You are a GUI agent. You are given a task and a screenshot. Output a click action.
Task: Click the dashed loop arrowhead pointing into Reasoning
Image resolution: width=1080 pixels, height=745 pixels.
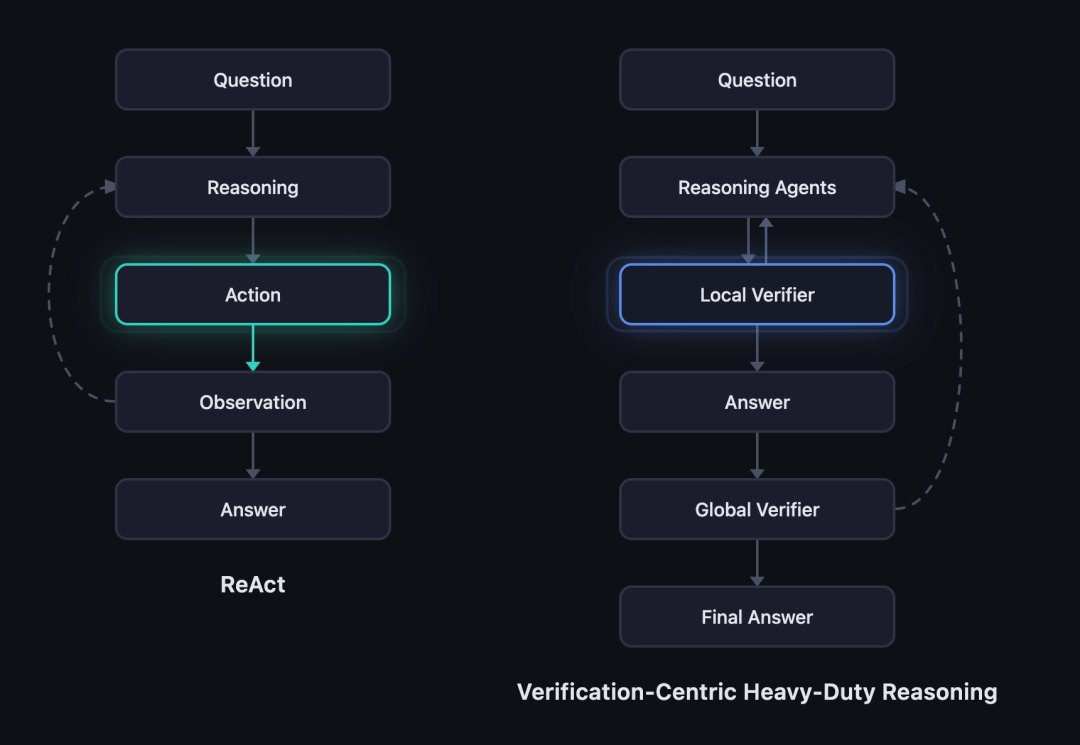pos(110,187)
